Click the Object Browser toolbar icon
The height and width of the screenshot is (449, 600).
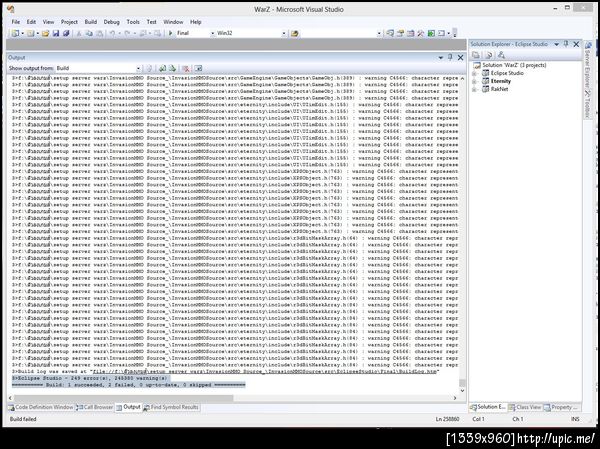(x=411, y=33)
